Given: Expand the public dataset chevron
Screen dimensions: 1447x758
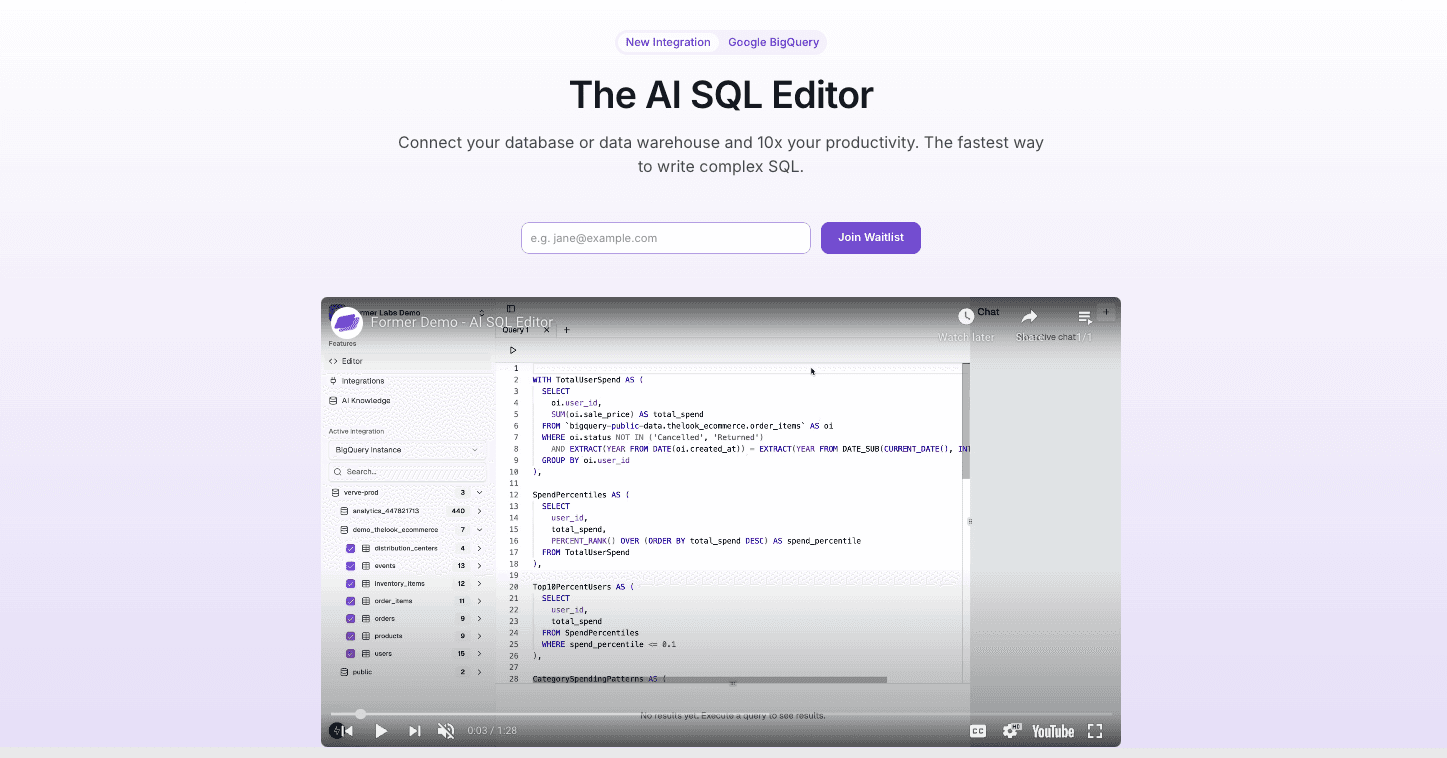Looking at the screenshot, I should pos(479,672).
